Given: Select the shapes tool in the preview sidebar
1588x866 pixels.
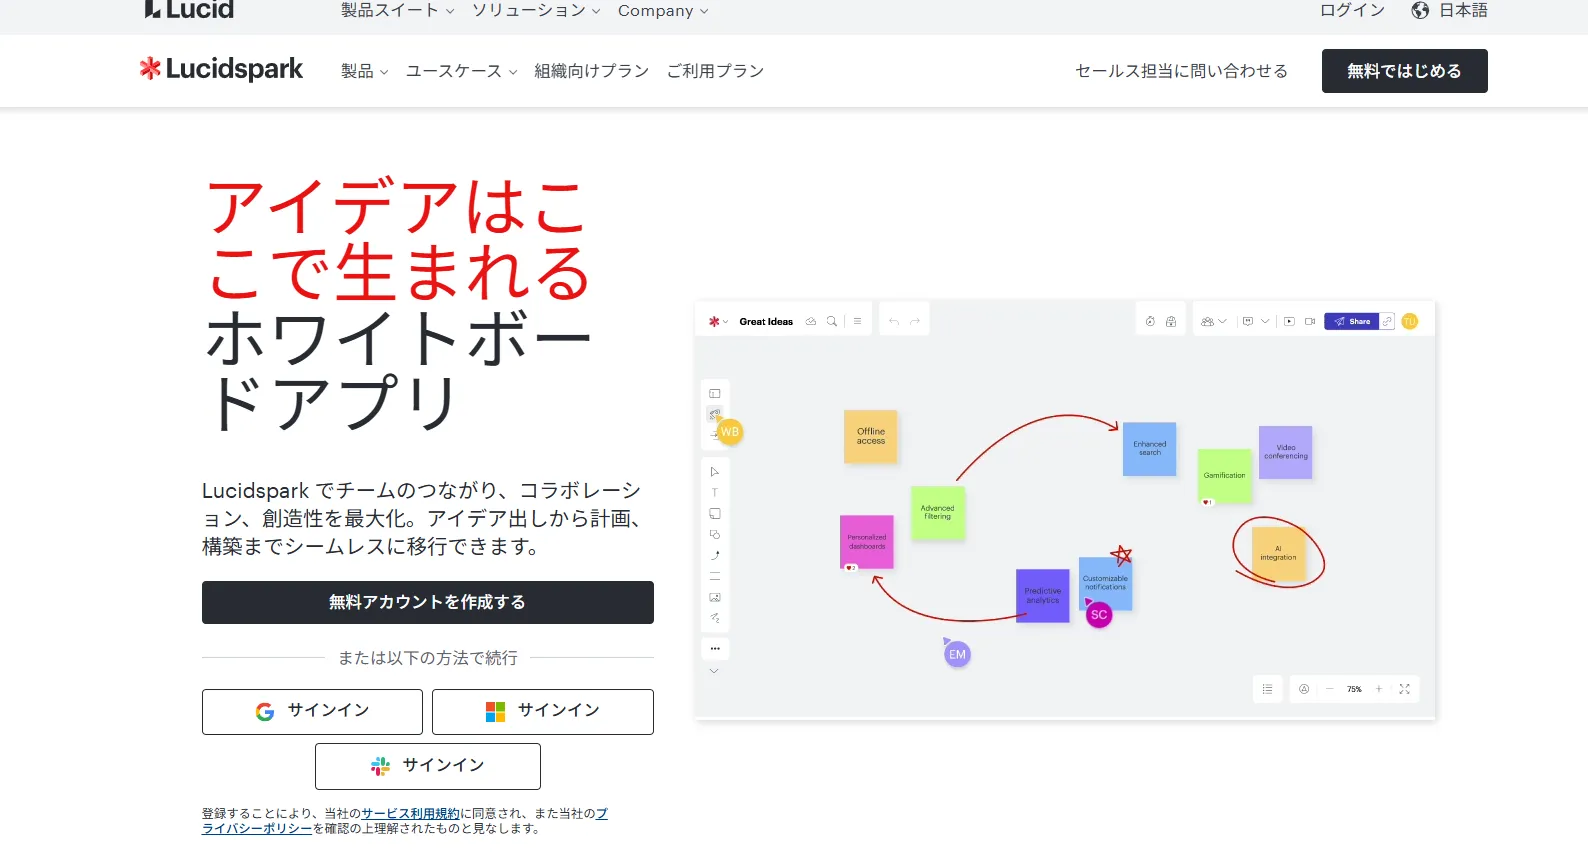Looking at the screenshot, I should (715, 534).
